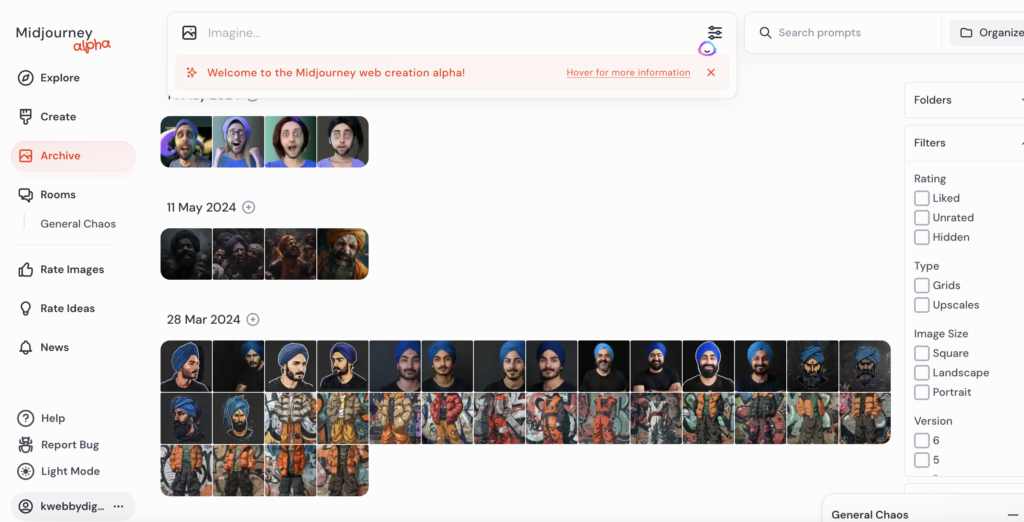Minimize the General Chaos chat panel
This screenshot has height=522, width=1024.
tap(1013, 515)
